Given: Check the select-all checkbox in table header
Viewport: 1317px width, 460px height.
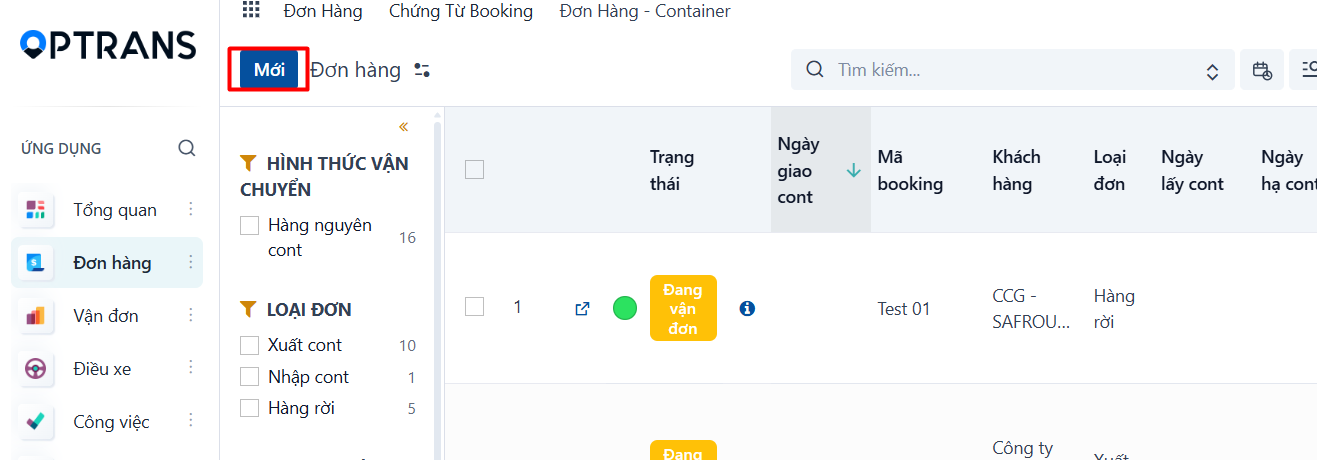Looking at the screenshot, I should pyautogui.click(x=474, y=170).
